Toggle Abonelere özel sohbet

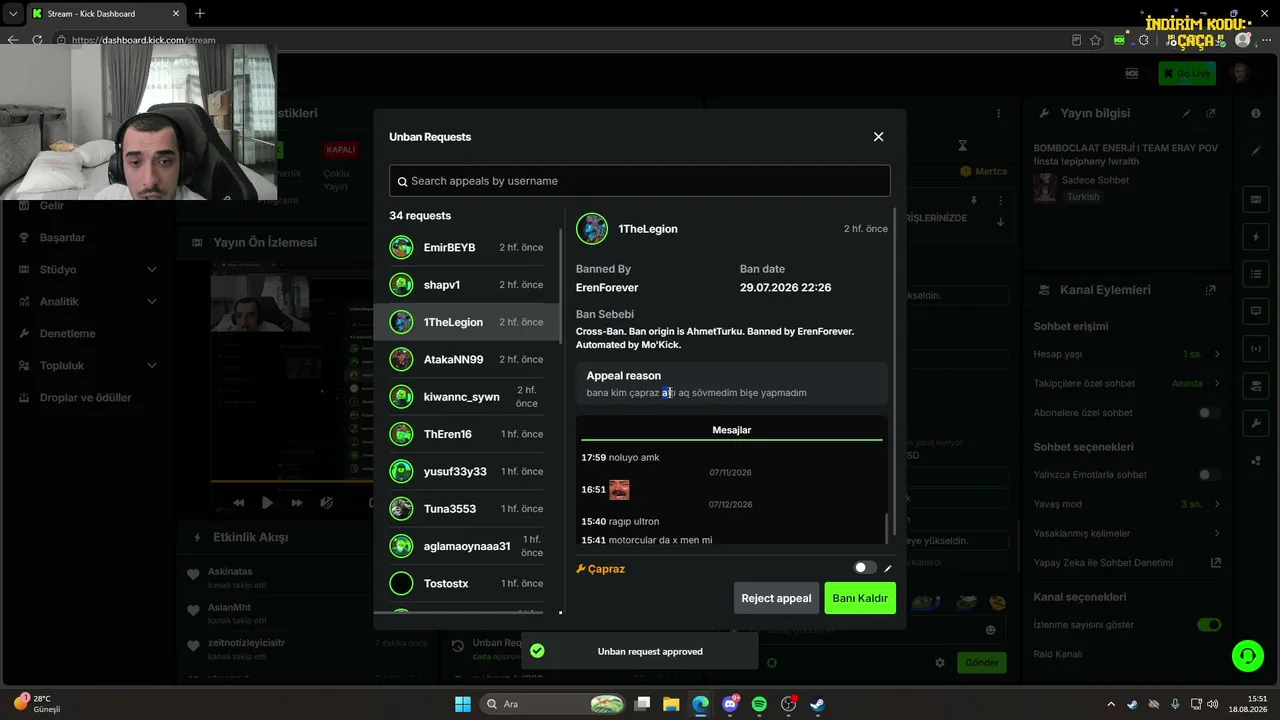1209,413
